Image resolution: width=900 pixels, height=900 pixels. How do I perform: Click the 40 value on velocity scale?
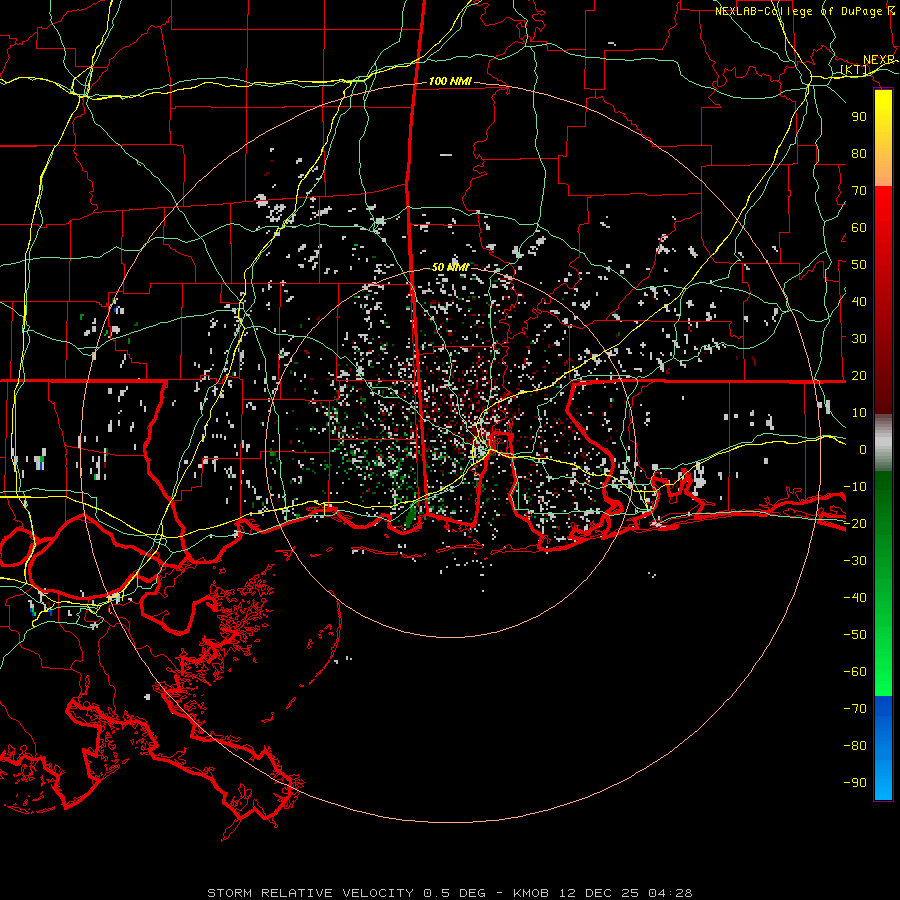point(859,301)
